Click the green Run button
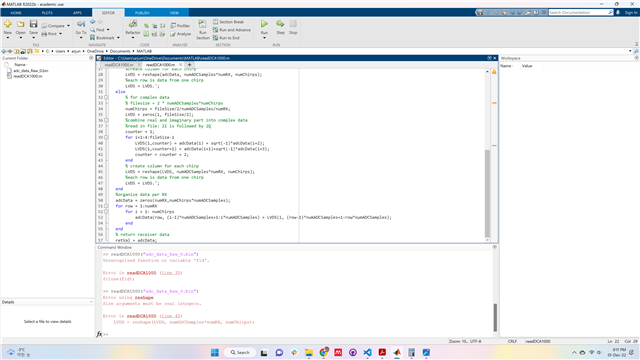The height and width of the screenshot is (360, 640). coord(264,24)
